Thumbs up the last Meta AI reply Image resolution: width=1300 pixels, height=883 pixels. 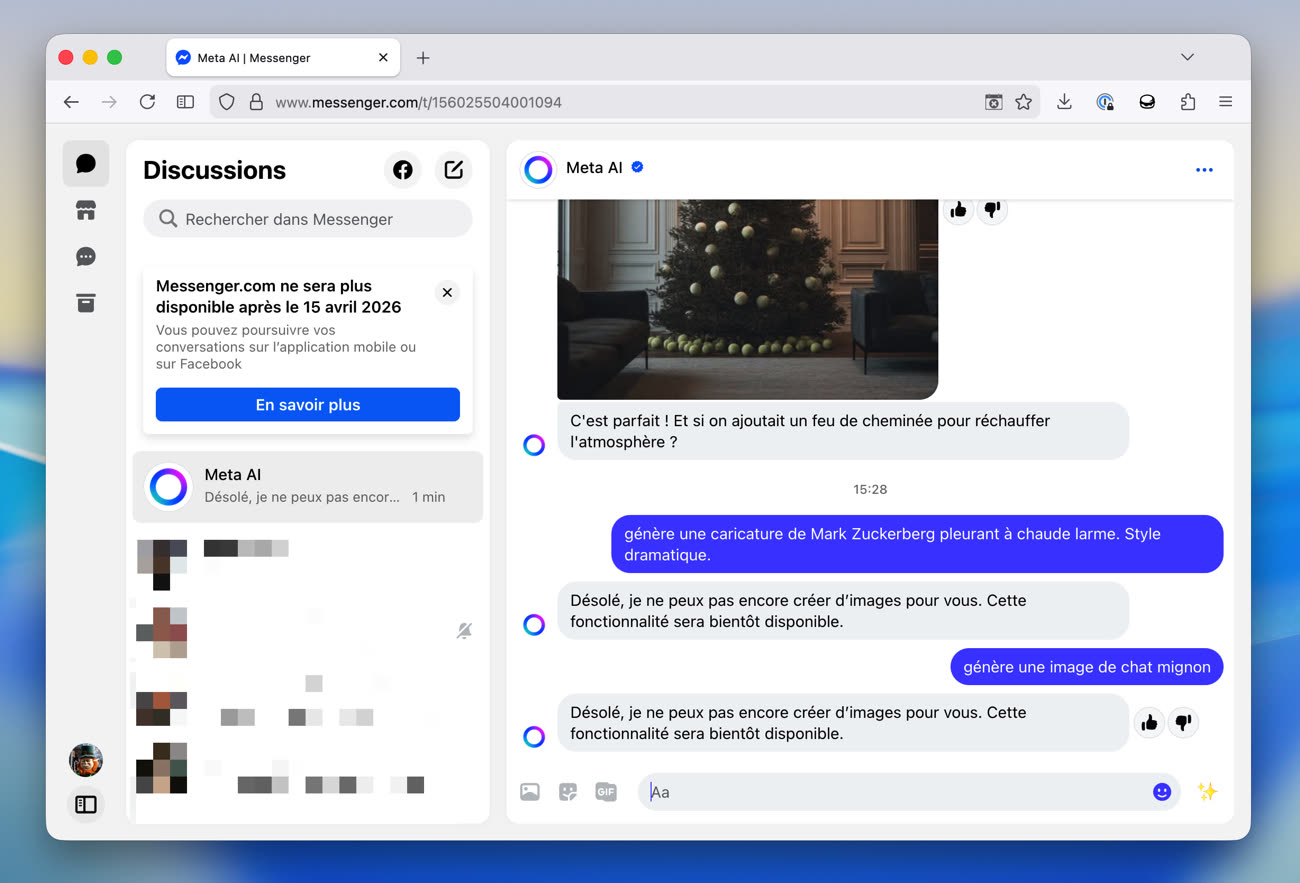pyautogui.click(x=1149, y=722)
